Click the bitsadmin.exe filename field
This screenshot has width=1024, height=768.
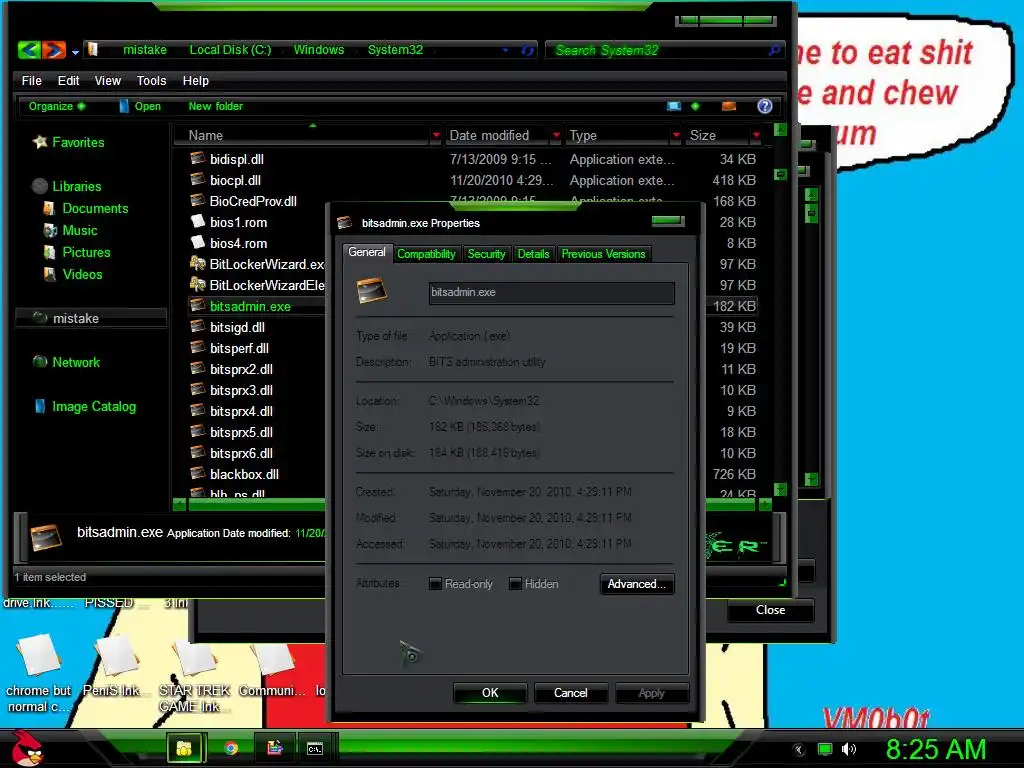[551, 293]
